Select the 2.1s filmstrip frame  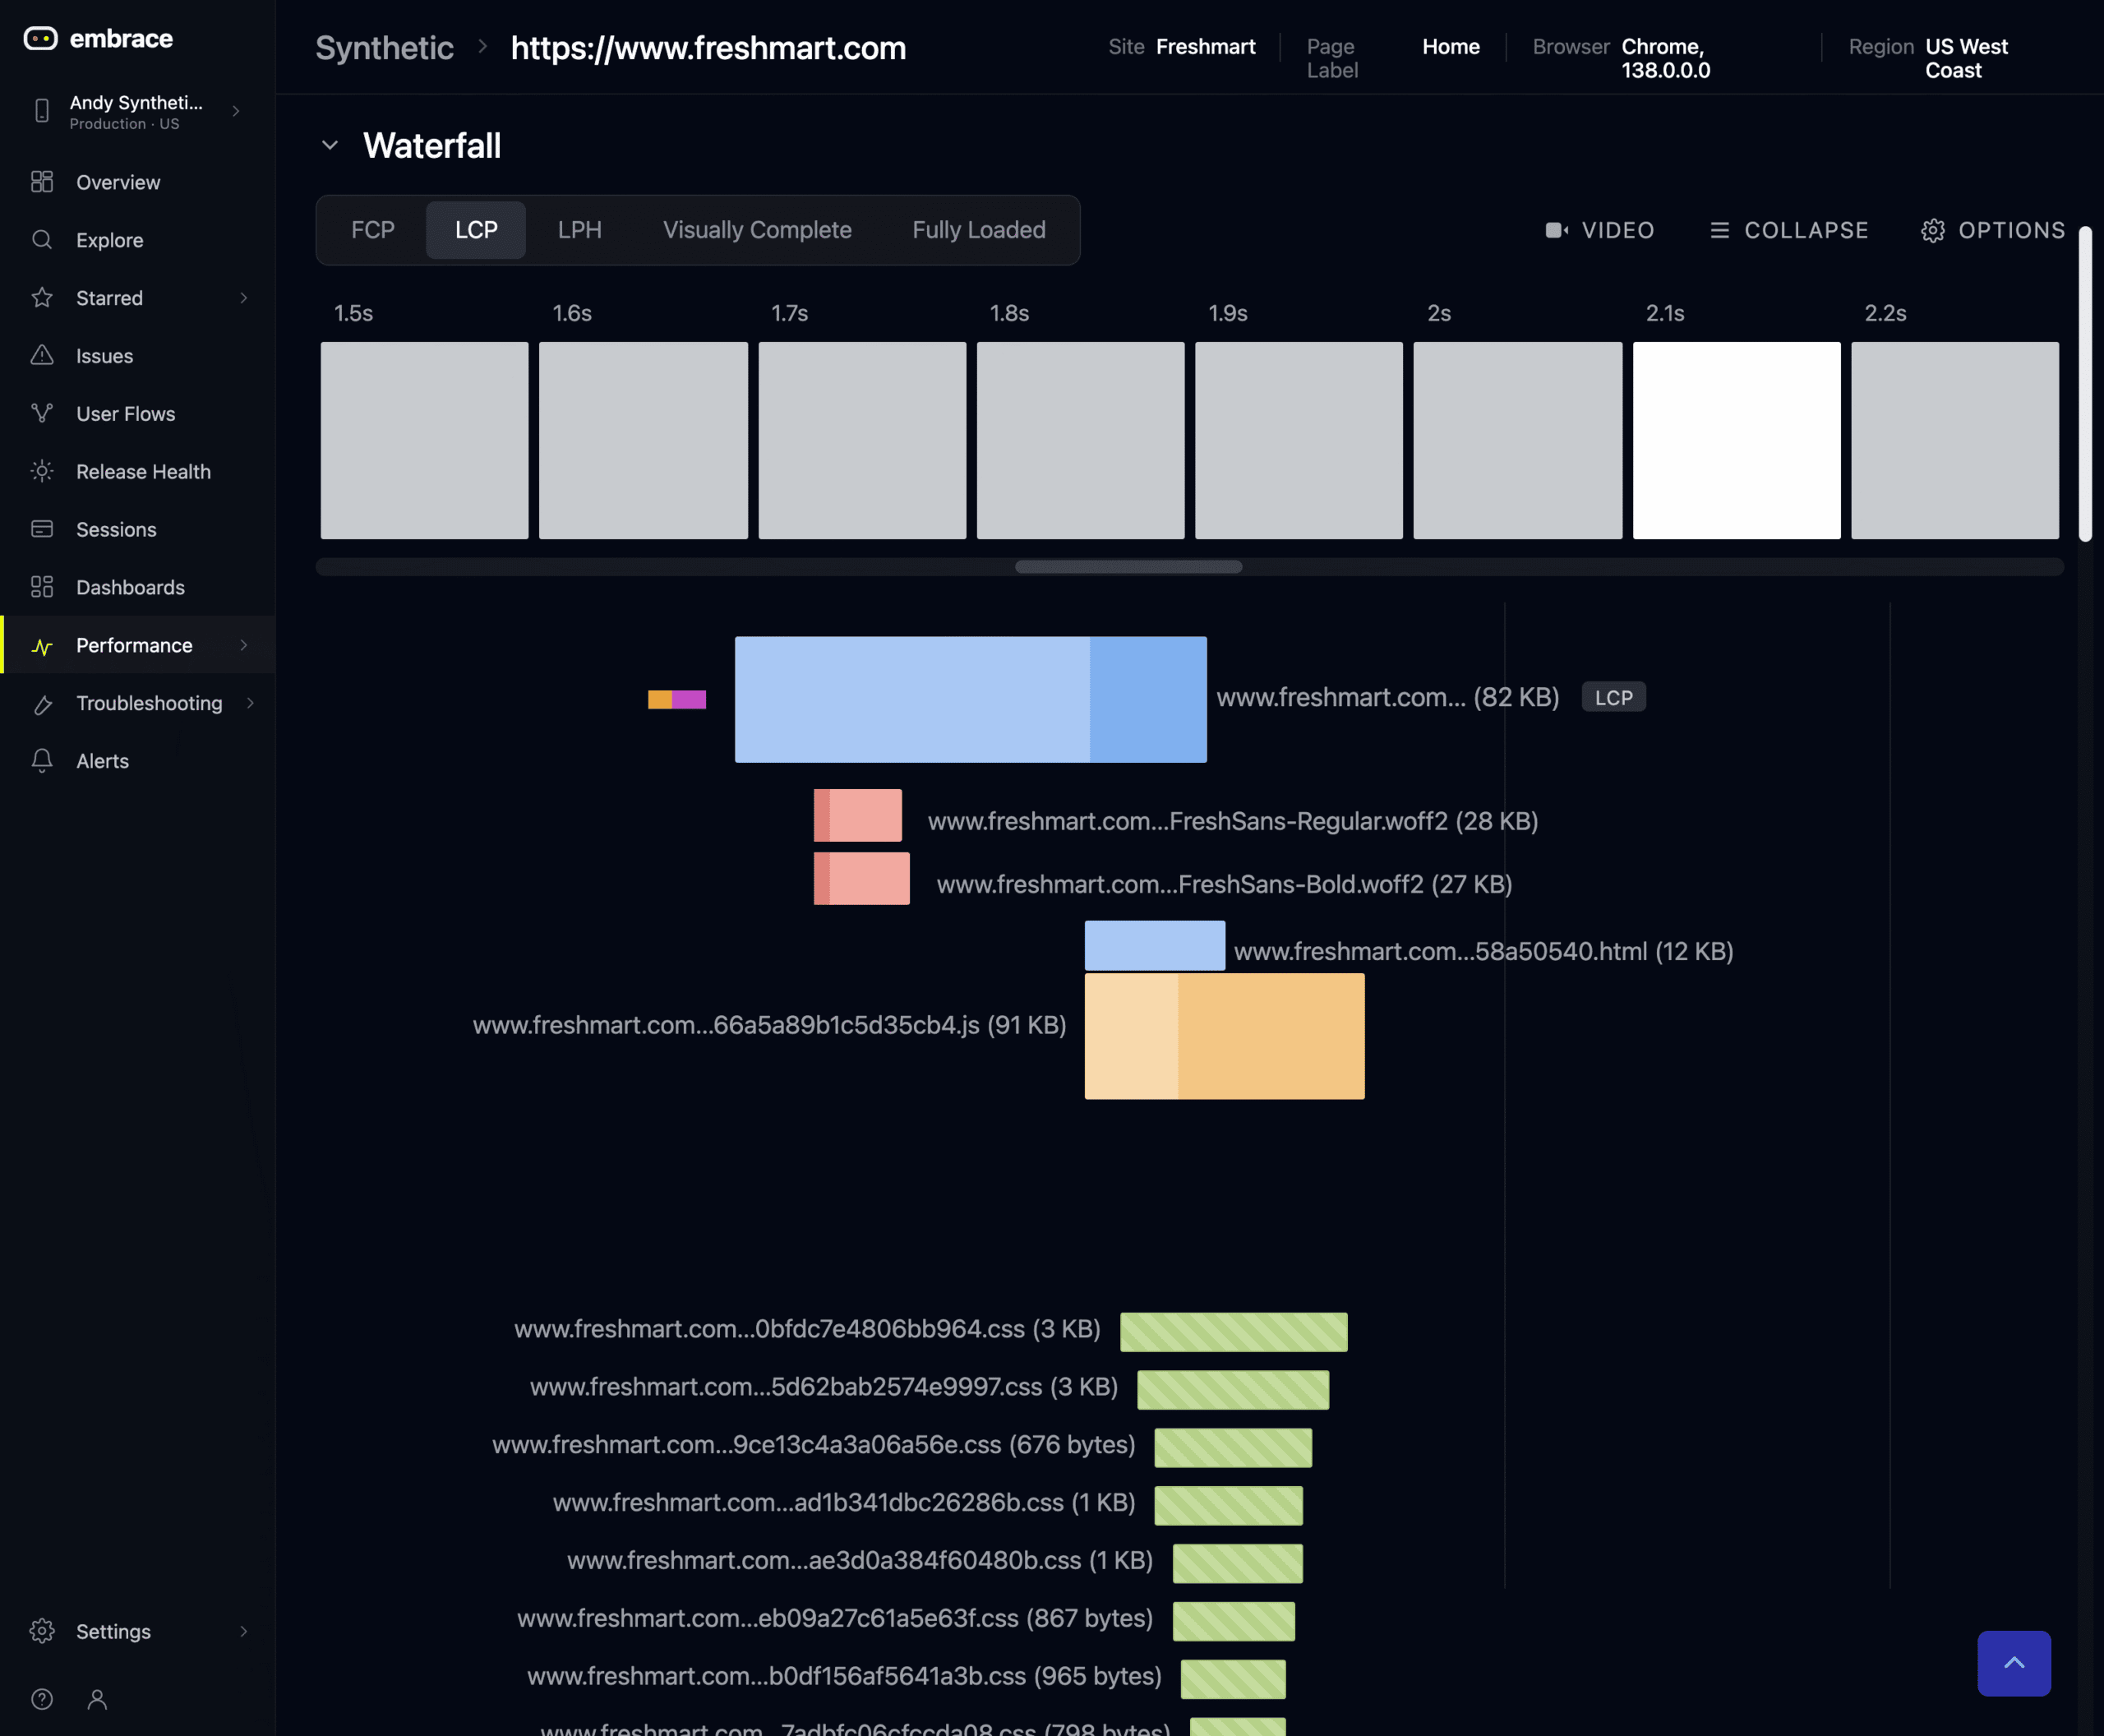coord(1736,440)
